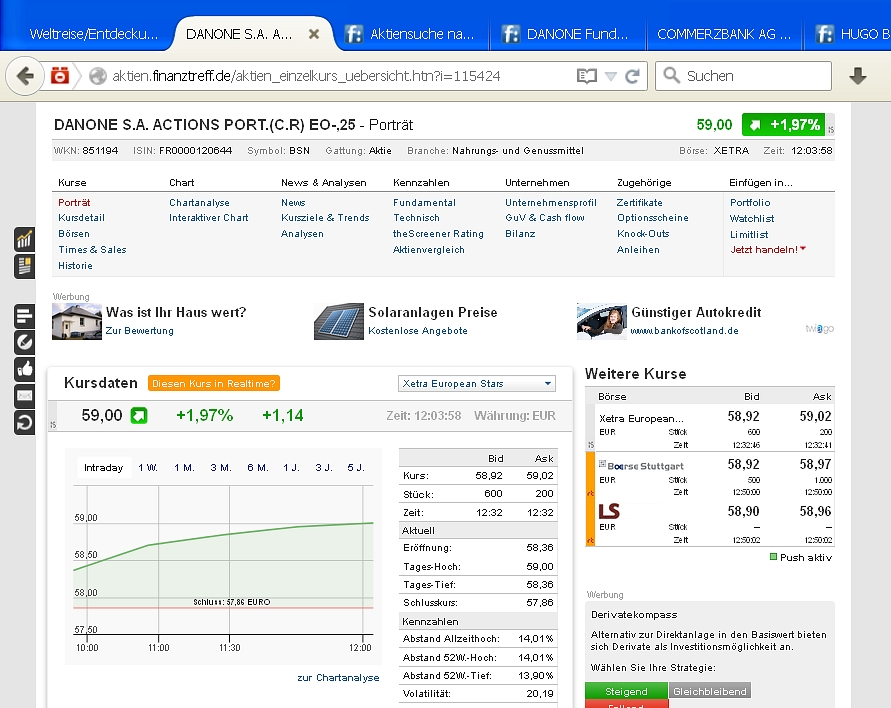Click the LS exchange logo in Weitere Kurse
Screen dimensions: 891x708
[x=609, y=511]
